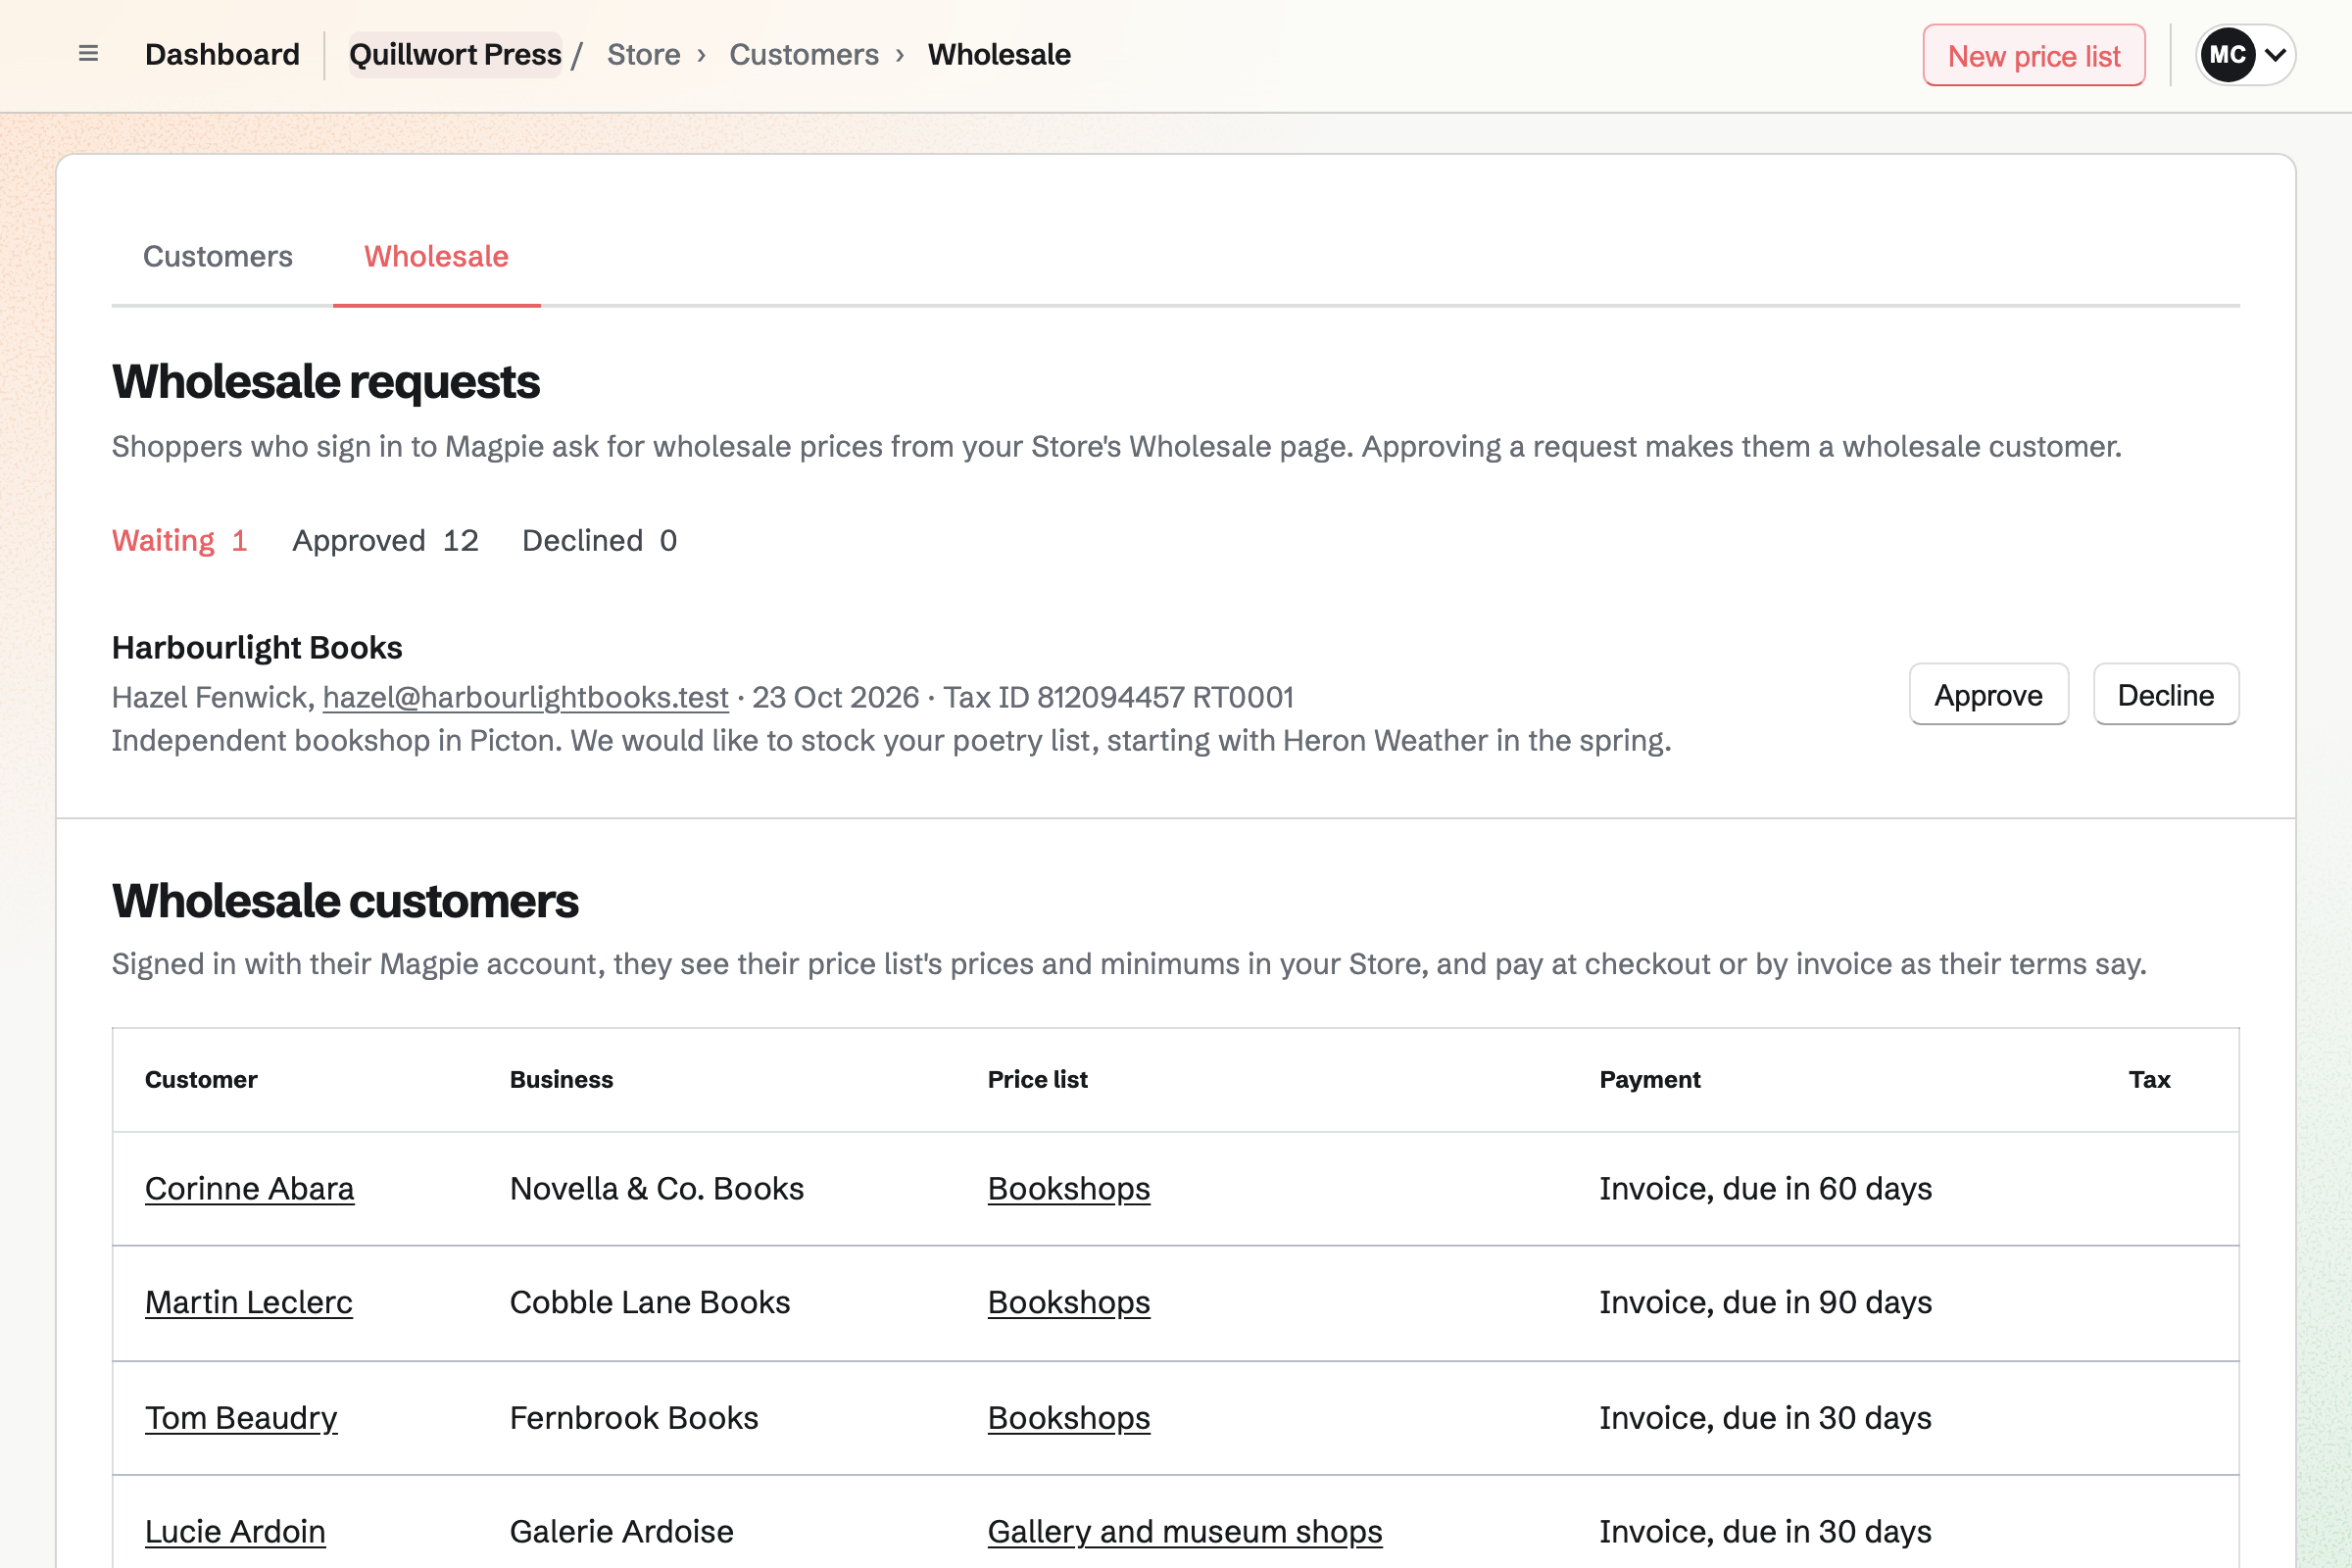Image resolution: width=2352 pixels, height=1568 pixels.
Task: Open Bookshops price list for Fernbrook Books
Action: (1068, 1418)
